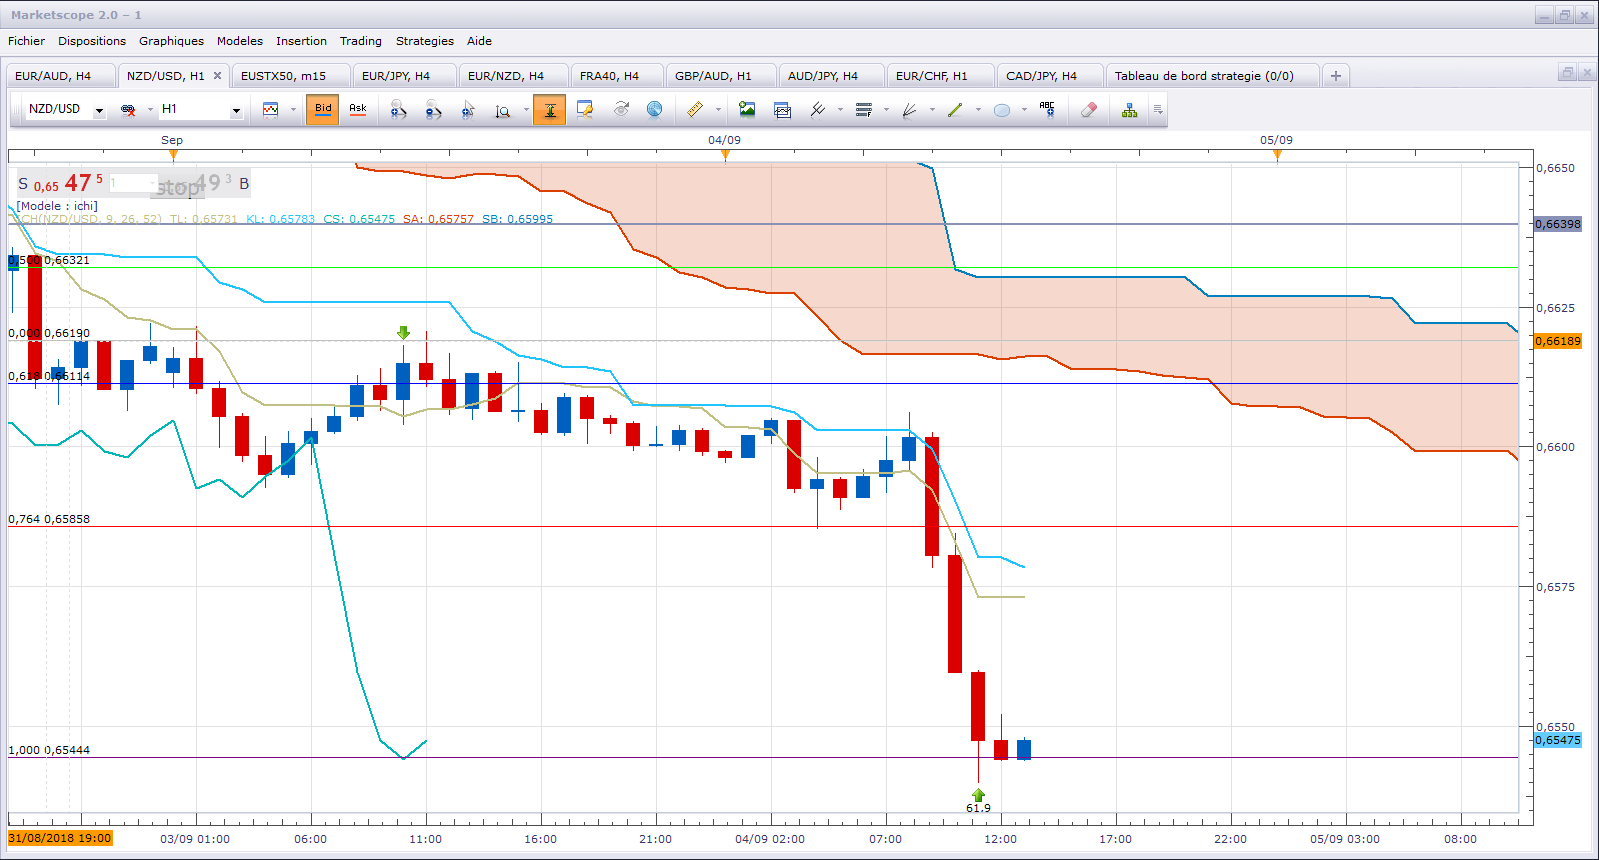
Task: Switch to the EUSTX50, m15 tab
Action: click(x=291, y=76)
